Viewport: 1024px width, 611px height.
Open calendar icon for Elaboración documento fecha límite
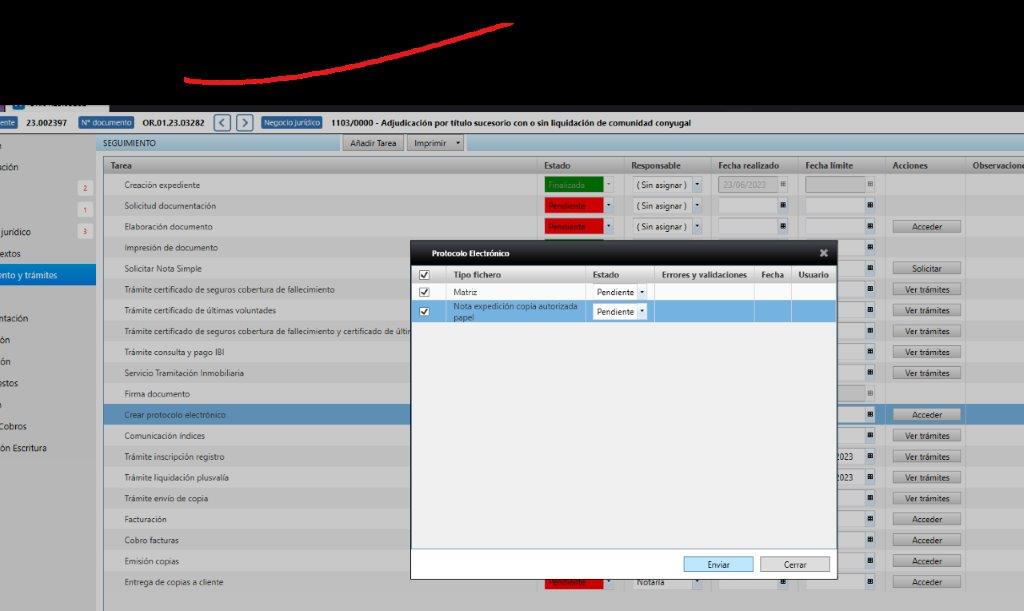[870, 227]
